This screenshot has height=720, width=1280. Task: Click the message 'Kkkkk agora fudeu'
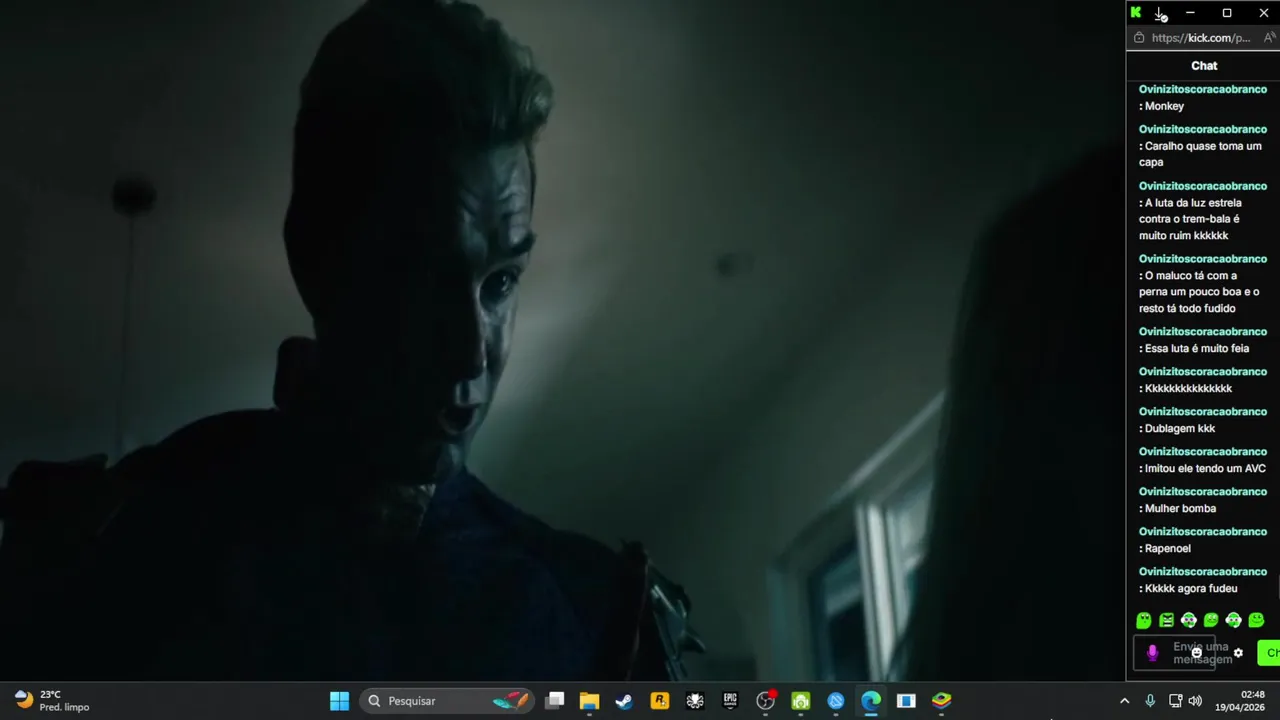pyautogui.click(x=1191, y=589)
